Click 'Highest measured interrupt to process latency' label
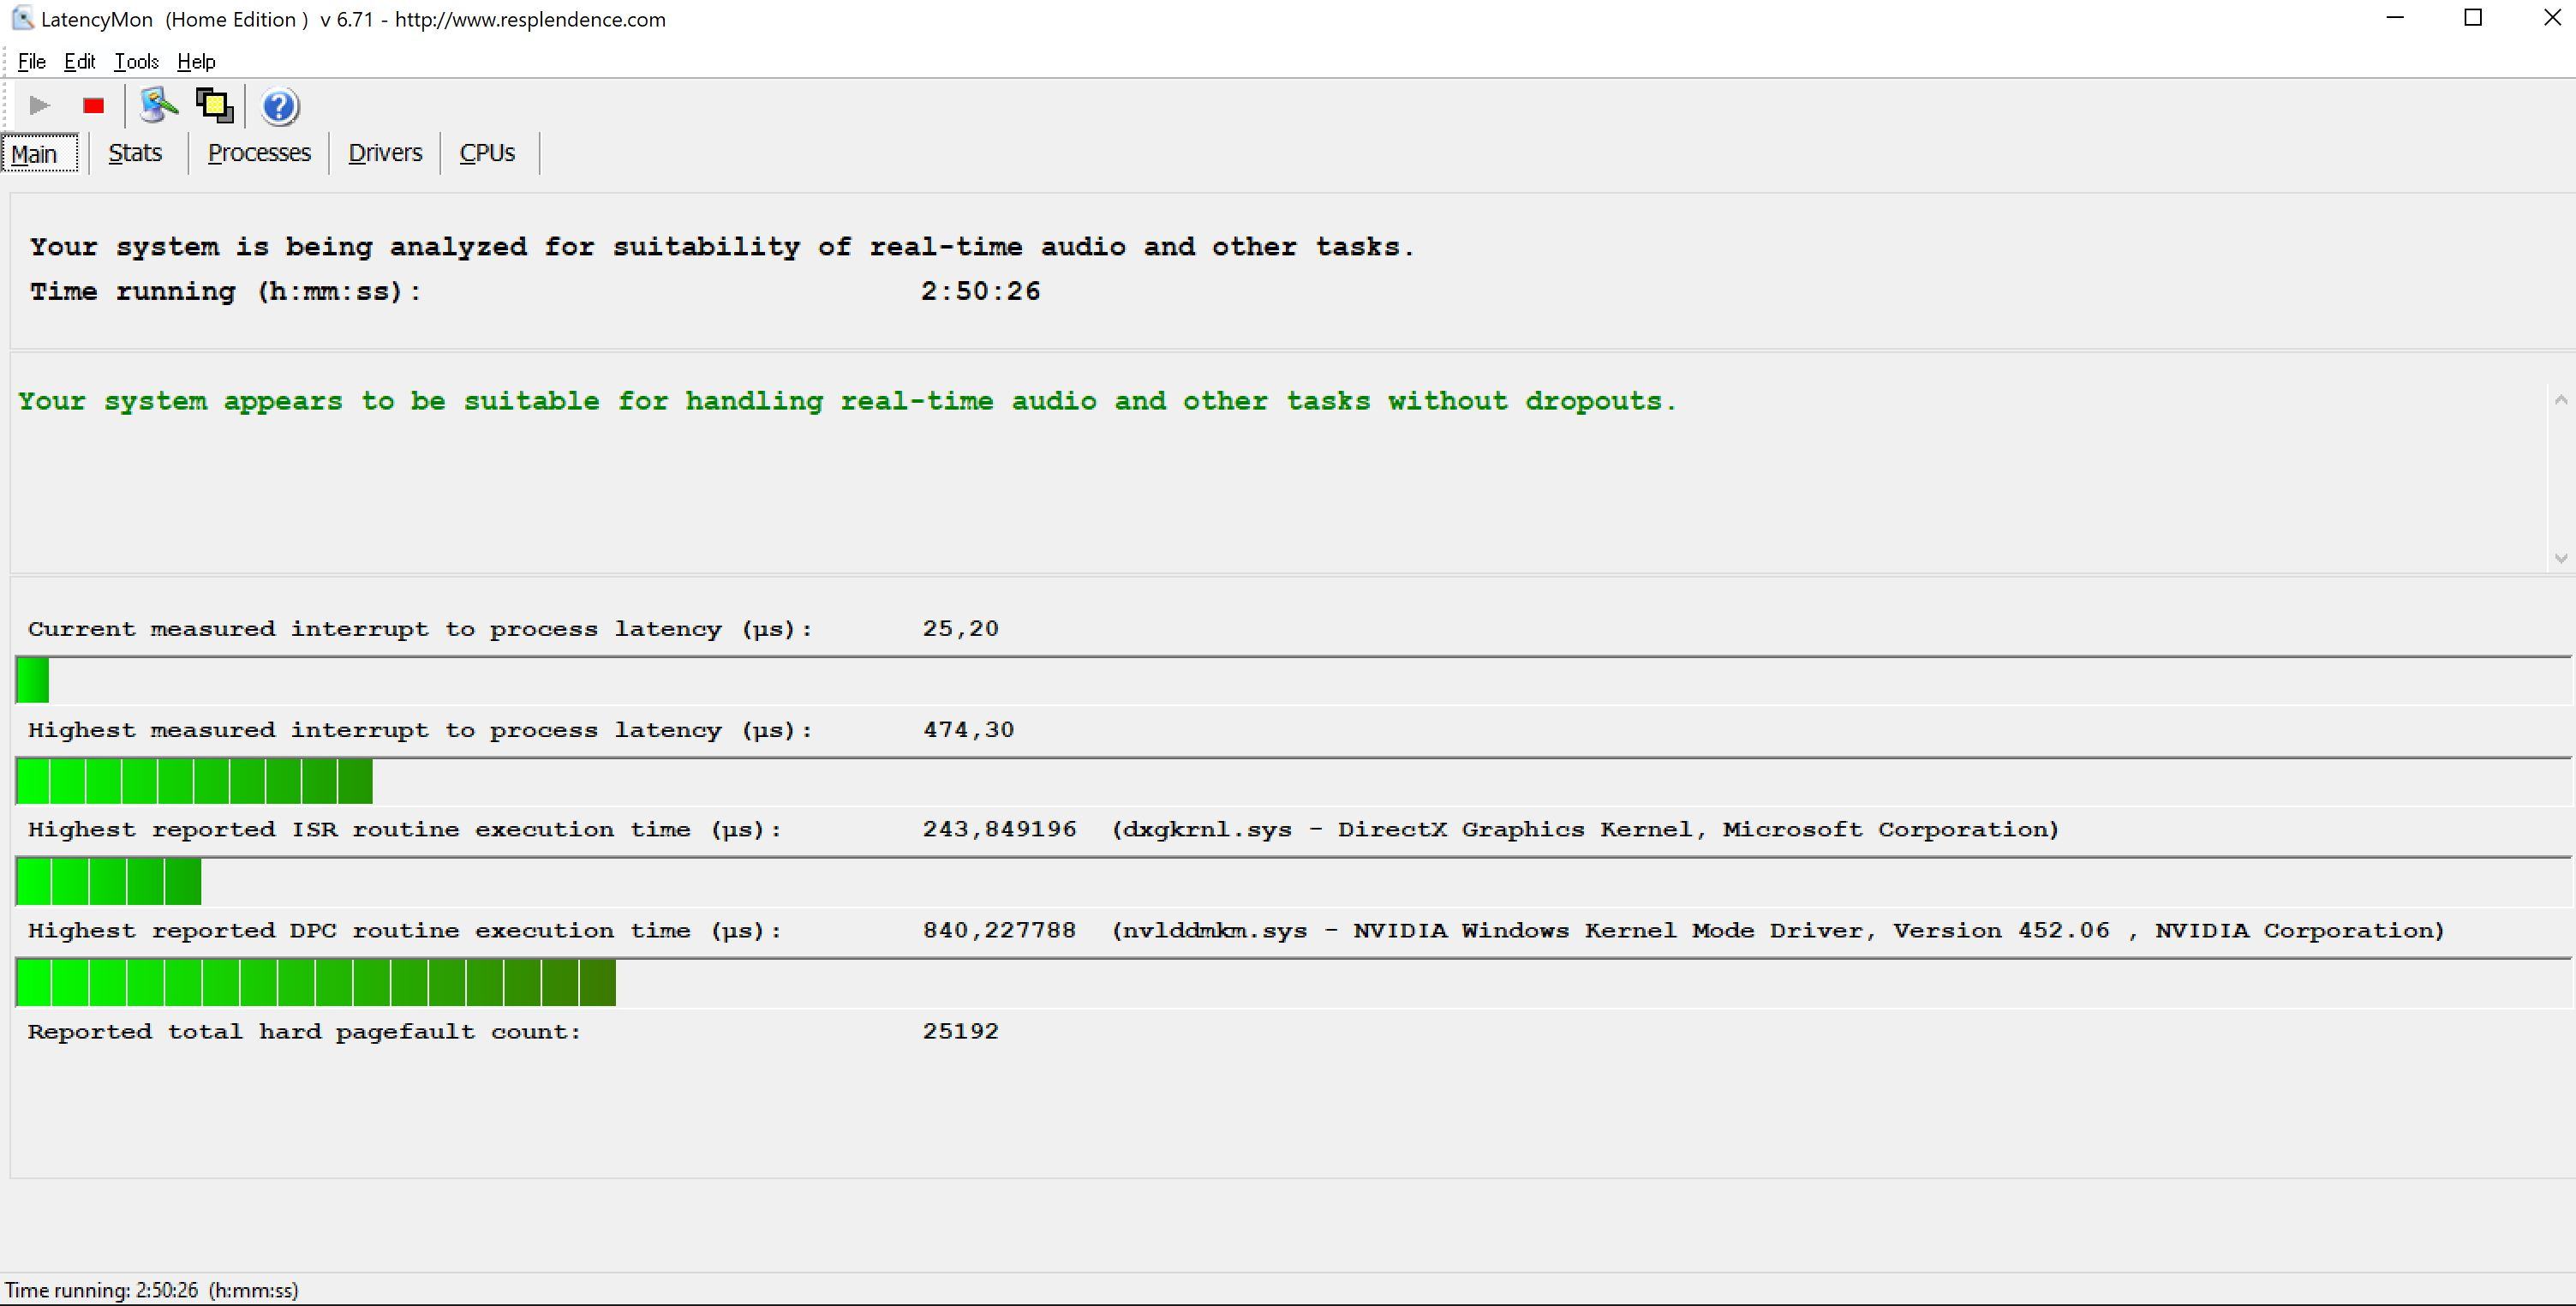 pyautogui.click(x=420, y=730)
